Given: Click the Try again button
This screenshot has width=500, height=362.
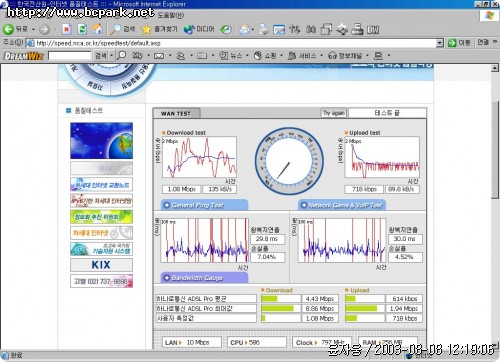Looking at the screenshot, I should point(334,113).
